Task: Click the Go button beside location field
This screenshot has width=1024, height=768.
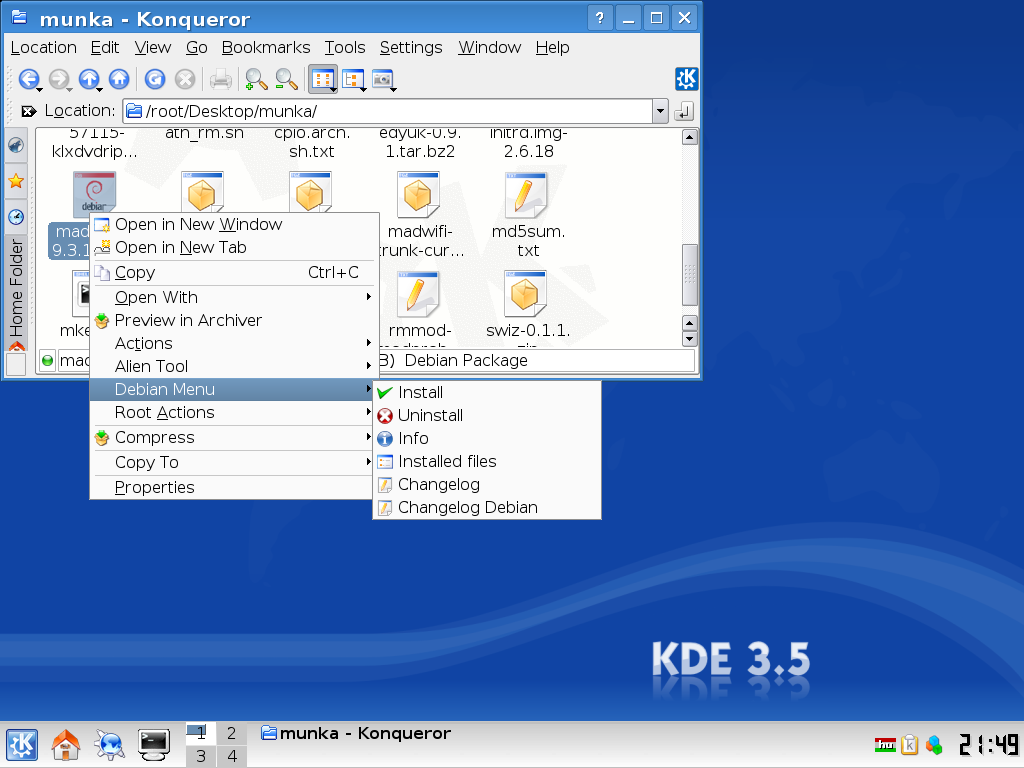Action: pos(684,112)
